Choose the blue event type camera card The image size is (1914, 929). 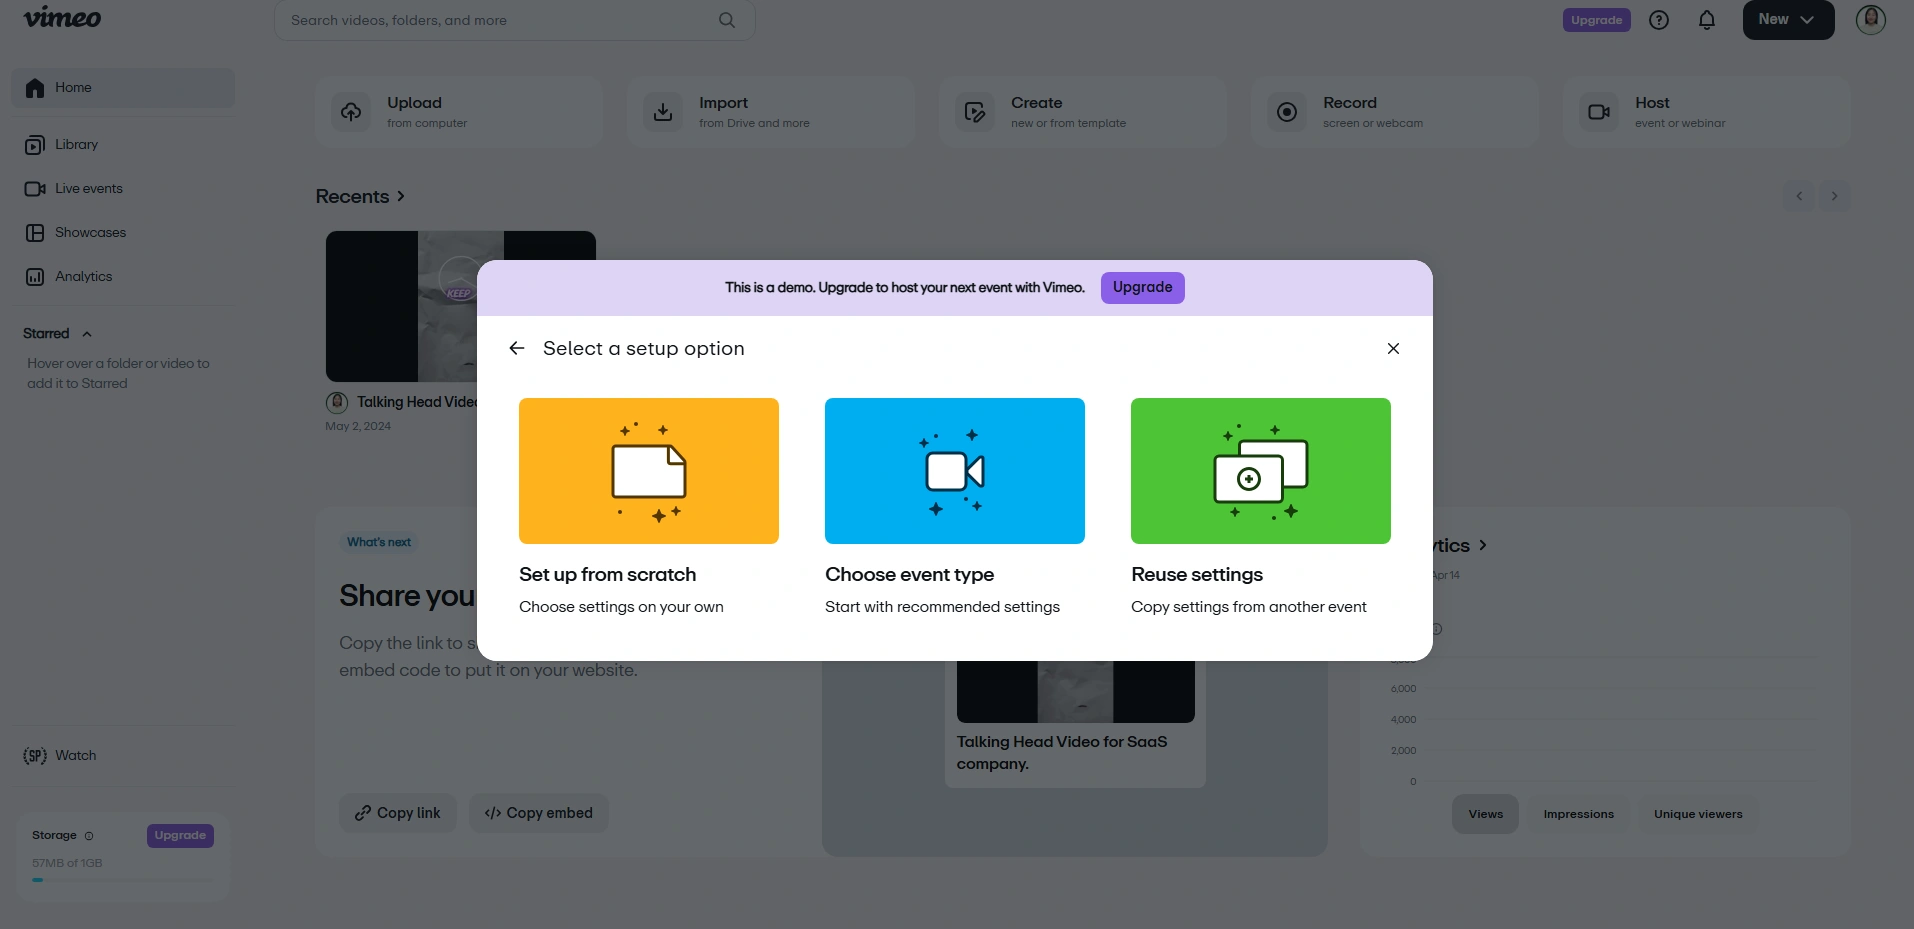[x=955, y=471]
